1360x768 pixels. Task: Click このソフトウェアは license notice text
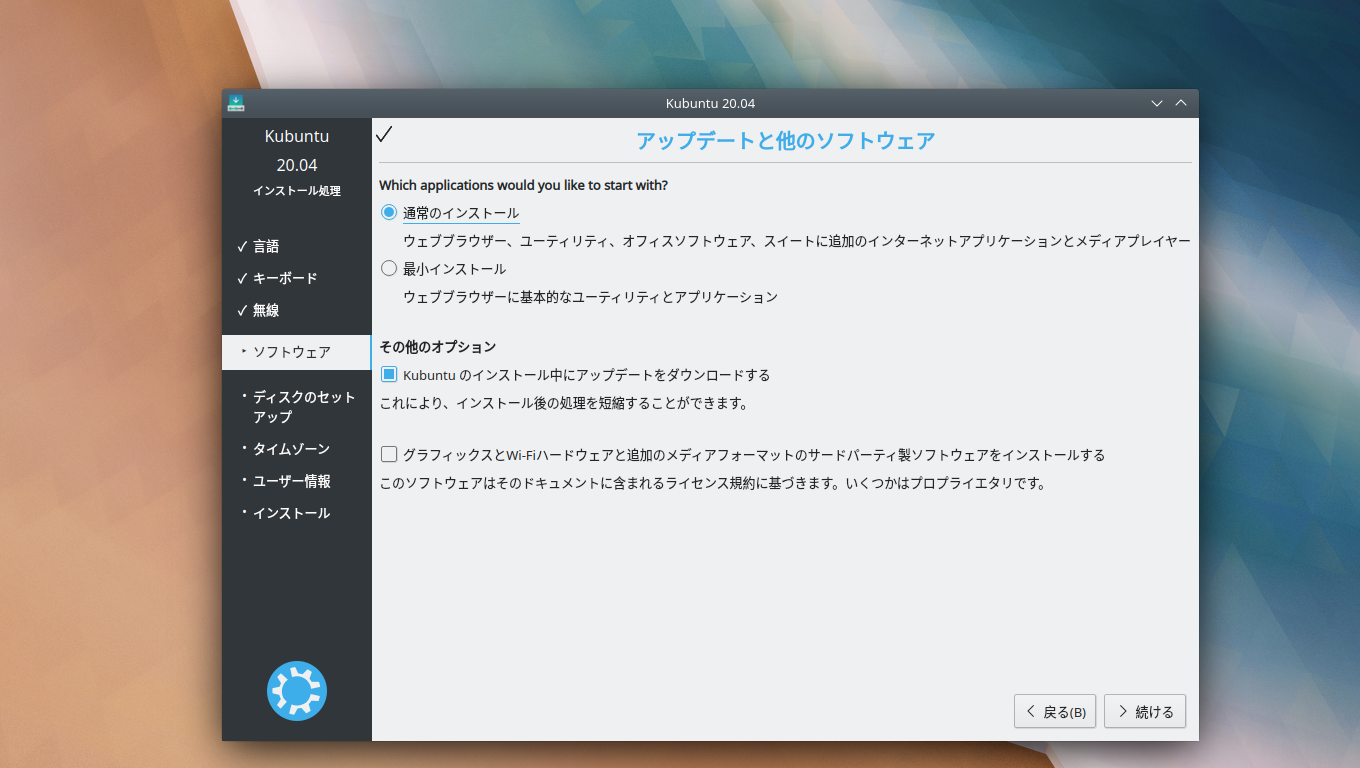713,483
